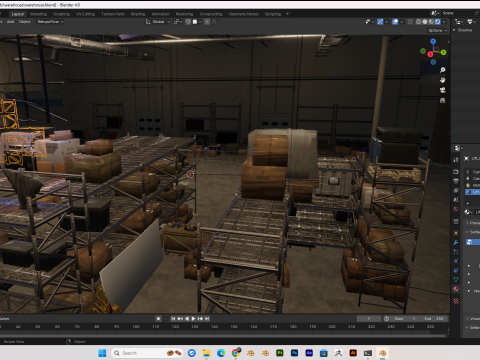Open the Object Constraints properties tab
The width and height of the screenshot is (480, 360).
pyautogui.click(x=456, y=270)
